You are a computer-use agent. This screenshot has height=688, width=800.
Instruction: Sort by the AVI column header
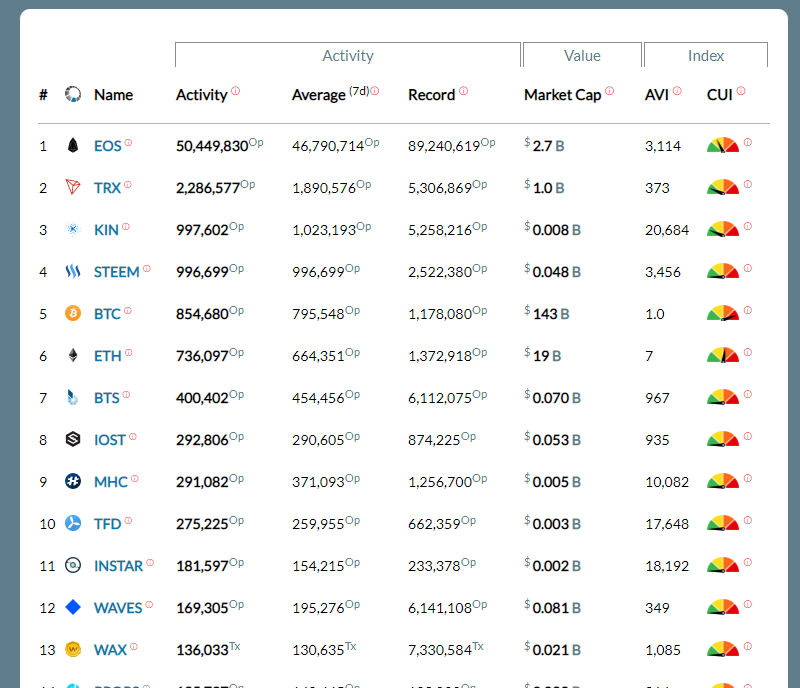click(657, 95)
